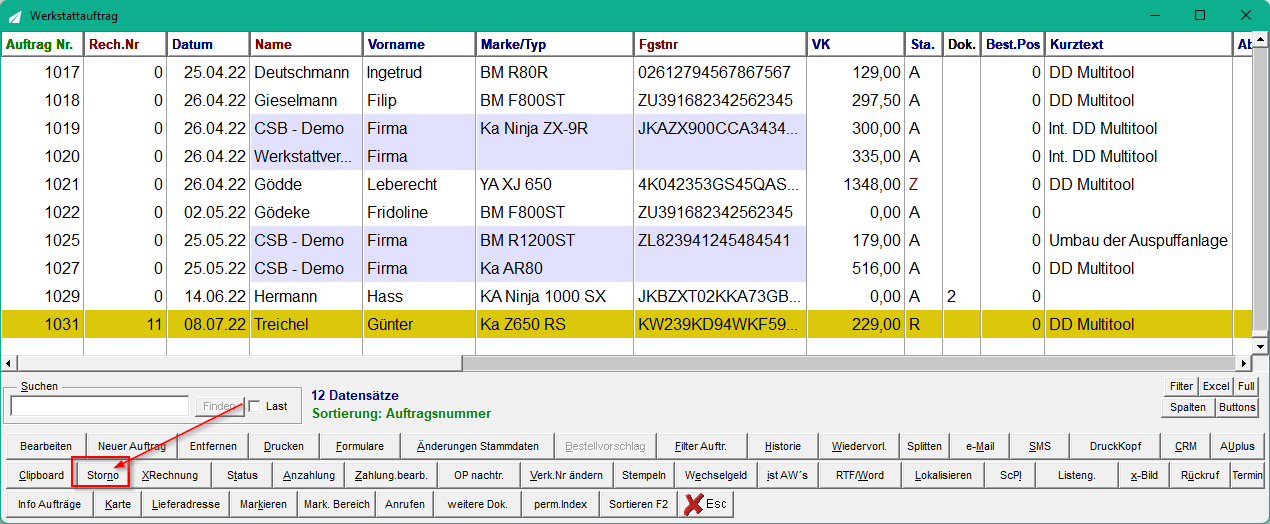Image resolution: width=1270 pixels, height=524 pixels.
Task: Click the Werkstattauftrag title bar app icon
Action: coord(15,15)
